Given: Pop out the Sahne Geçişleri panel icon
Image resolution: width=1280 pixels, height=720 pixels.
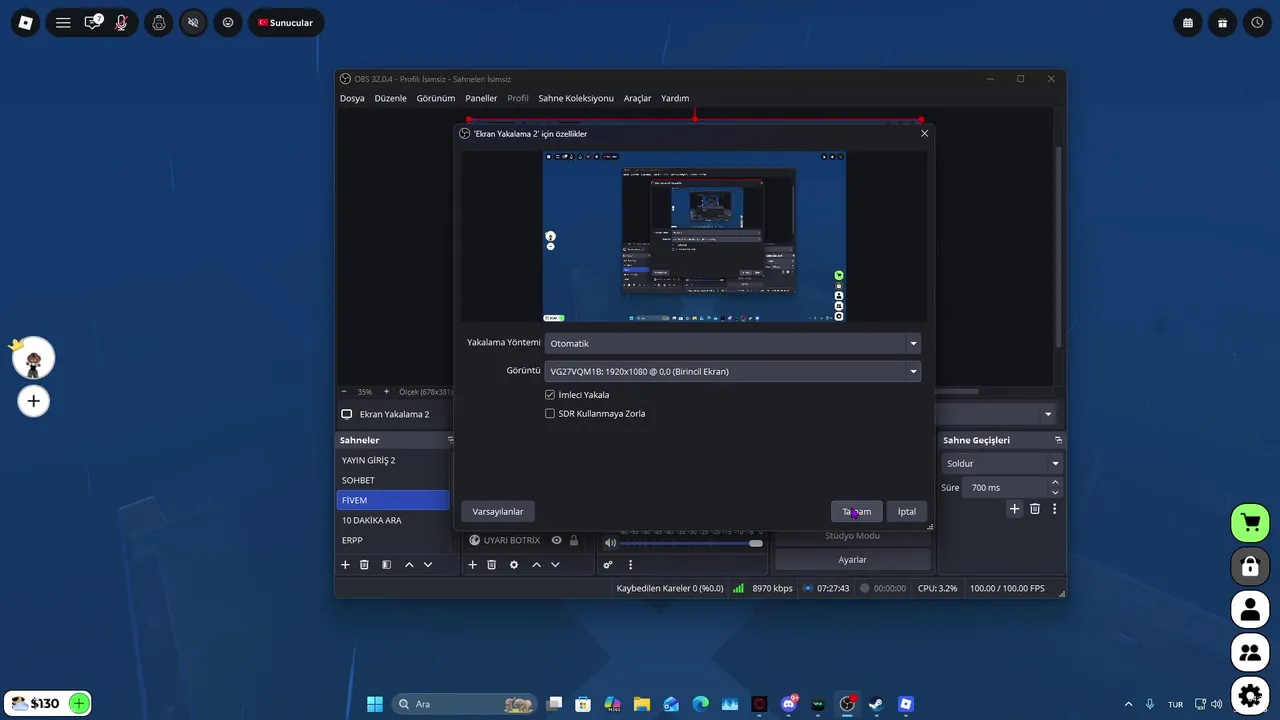Looking at the screenshot, I should point(1058,440).
